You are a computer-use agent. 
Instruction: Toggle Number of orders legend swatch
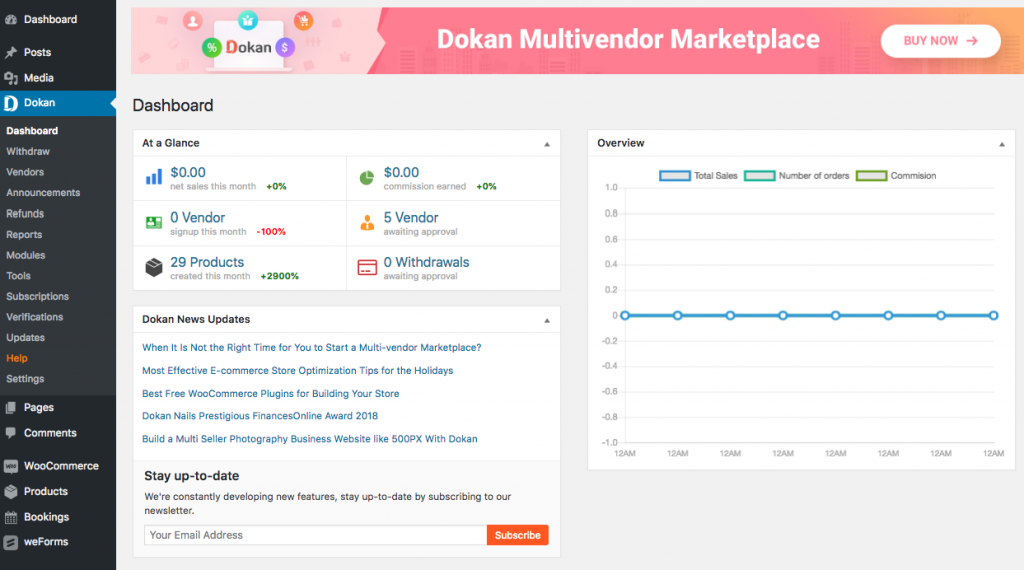click(x=760, y=176)
